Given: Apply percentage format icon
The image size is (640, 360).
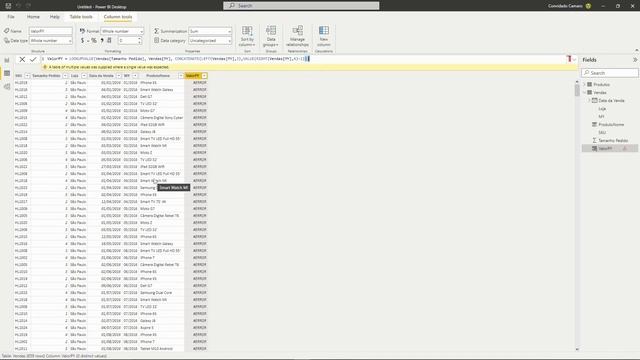Looking at the screenshot, I should click(x=94, y=40).
